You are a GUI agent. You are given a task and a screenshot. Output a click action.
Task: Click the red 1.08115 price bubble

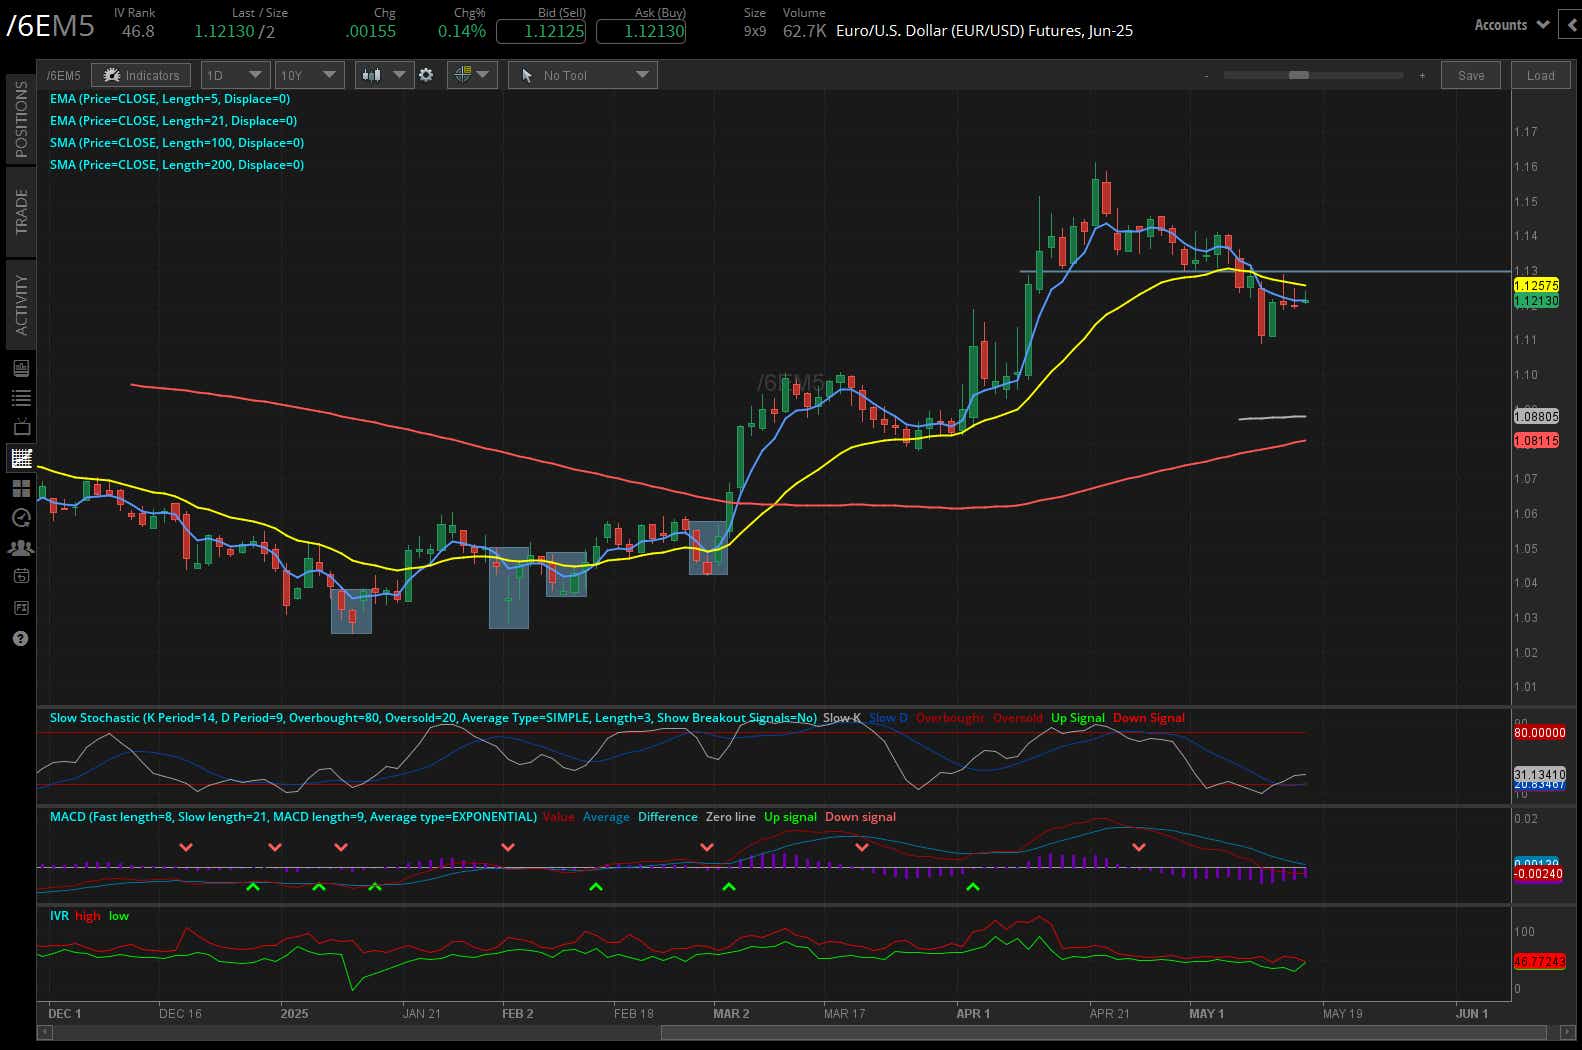(1536, 440)
